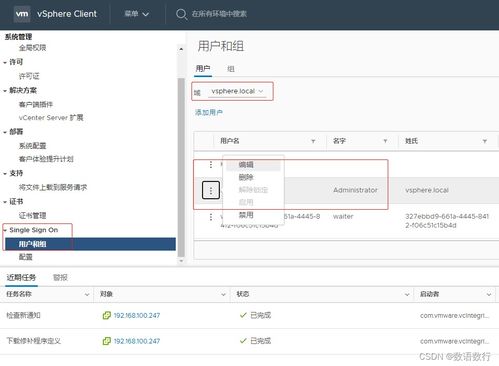Click the filter icon in 姓氏 column
The width and height of the screenshot is (499, 366).
[x=485, y=141]
